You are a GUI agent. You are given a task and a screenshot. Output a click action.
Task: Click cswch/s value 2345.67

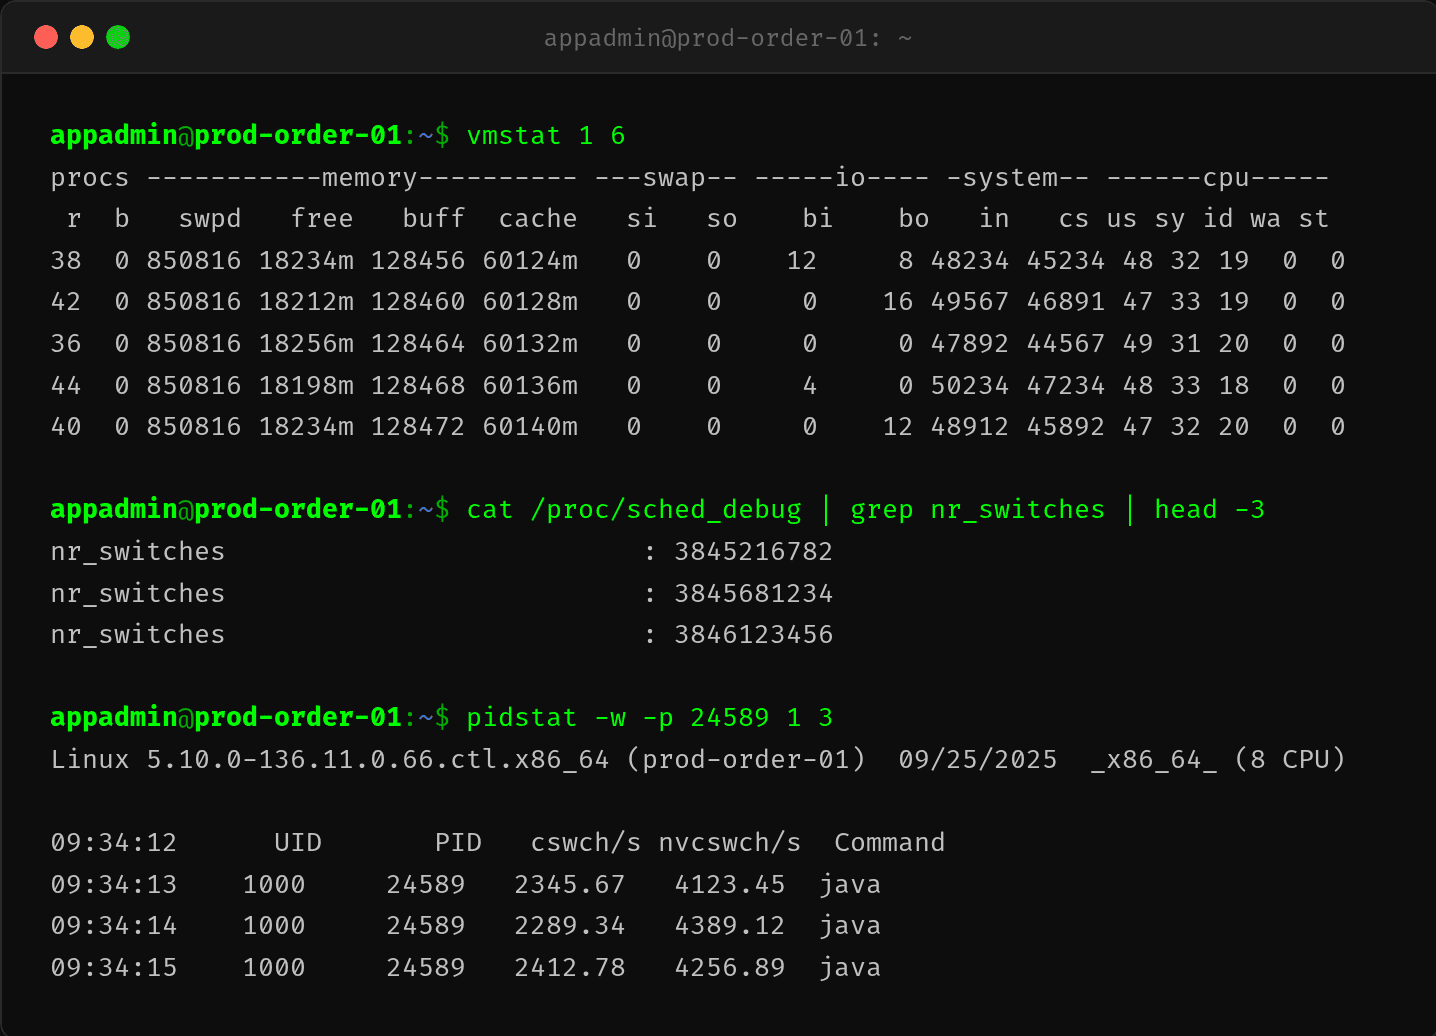[570, 884]
